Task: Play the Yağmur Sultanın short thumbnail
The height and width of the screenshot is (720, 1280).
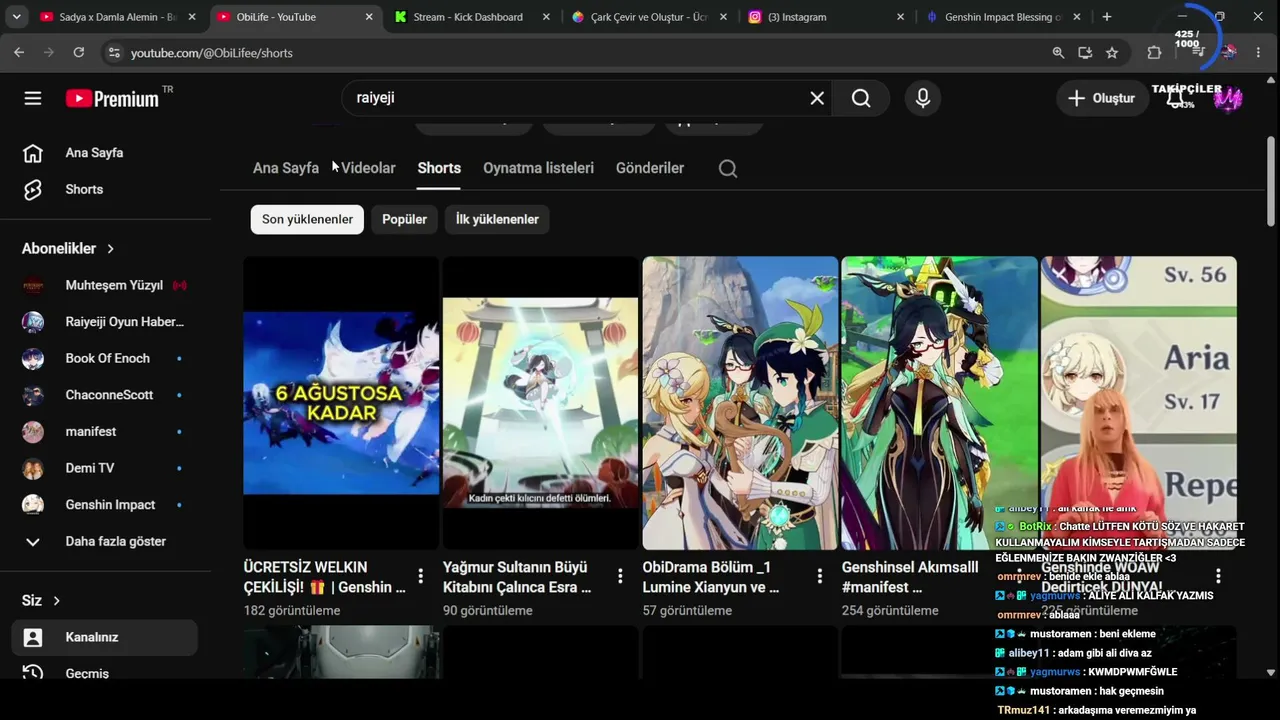Action: (540, 403)
